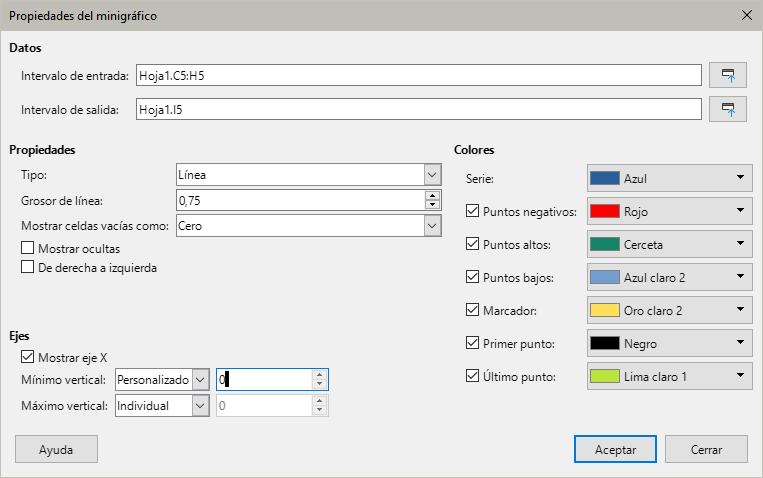Disable the Puntos negativos checkbox
Screen dimensions: 763x478
(473, 211)
